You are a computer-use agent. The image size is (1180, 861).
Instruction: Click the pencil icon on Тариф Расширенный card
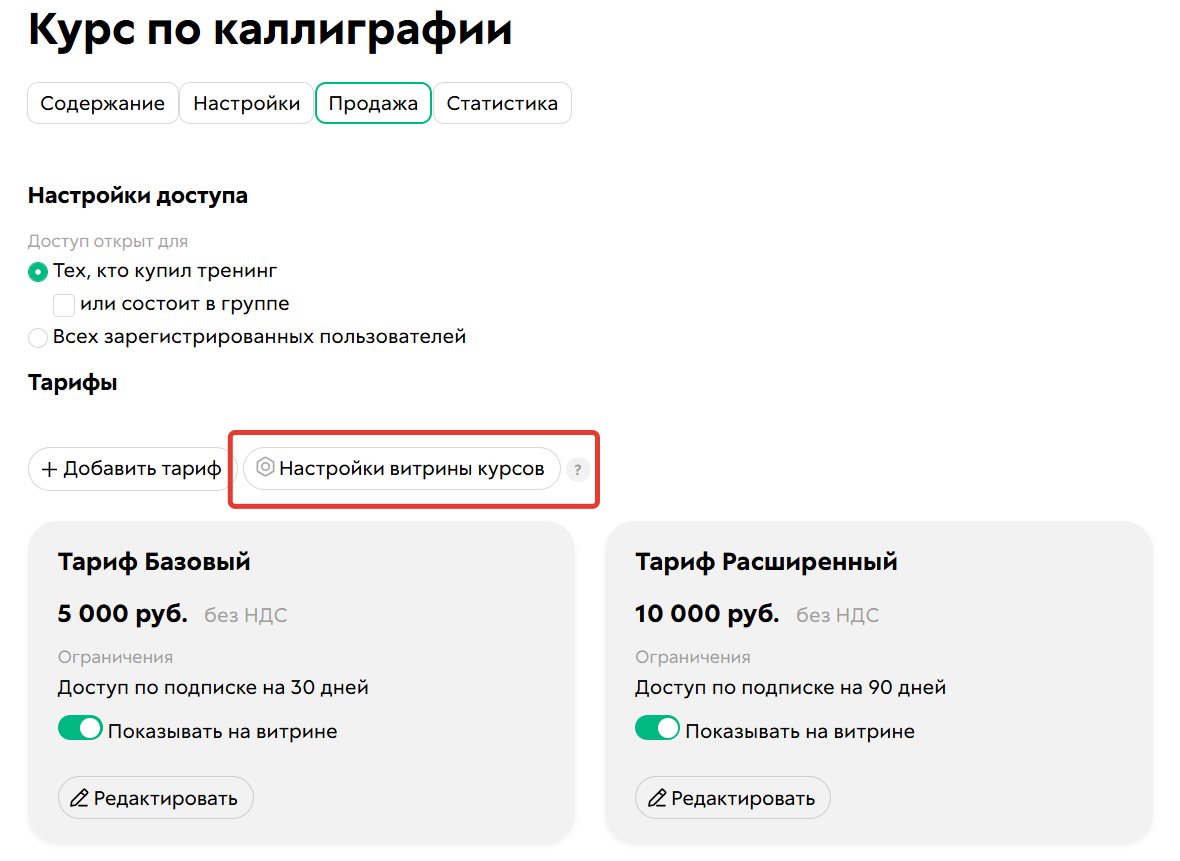pyautogui.click(x=659, y=797)
